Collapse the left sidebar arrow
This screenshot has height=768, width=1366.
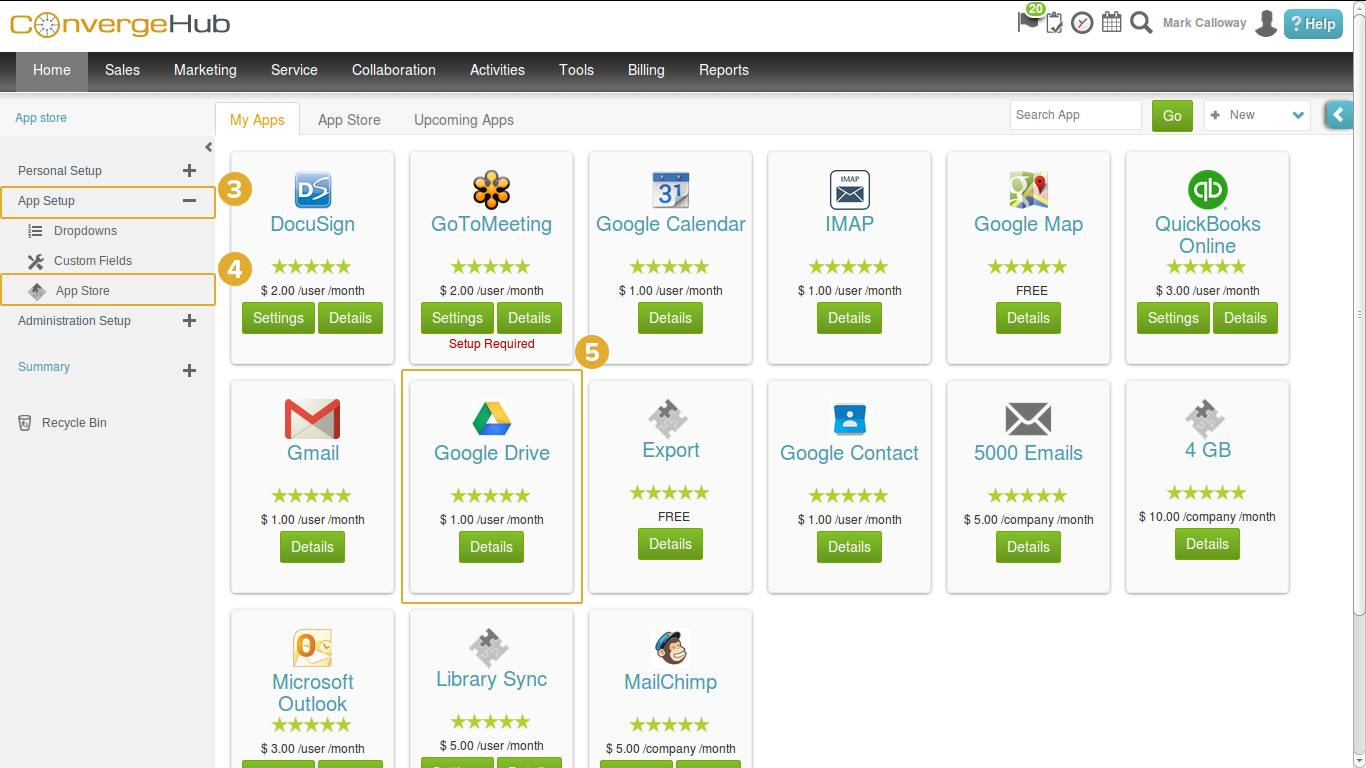(208, 147)
